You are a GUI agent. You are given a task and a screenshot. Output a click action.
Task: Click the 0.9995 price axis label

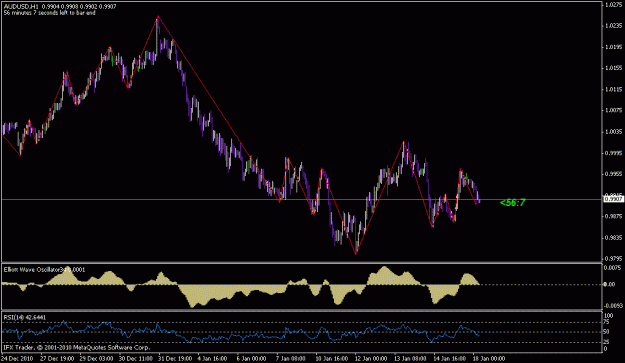[x=613, y=153]
